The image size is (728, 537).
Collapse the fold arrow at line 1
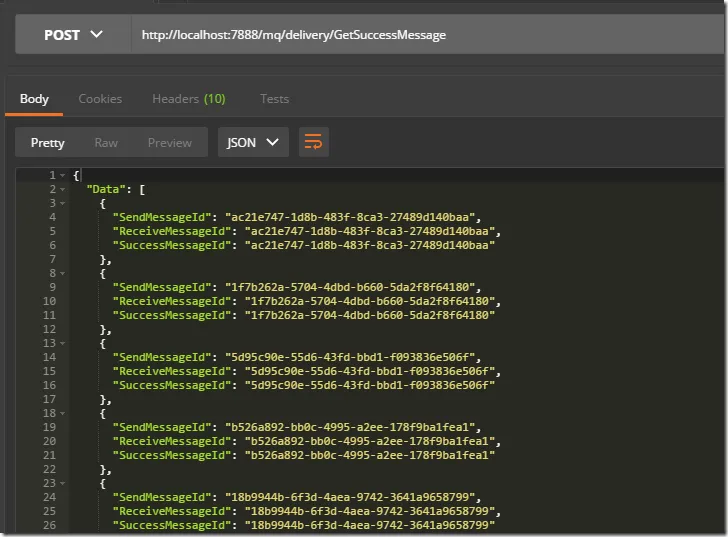pos(63,175)
